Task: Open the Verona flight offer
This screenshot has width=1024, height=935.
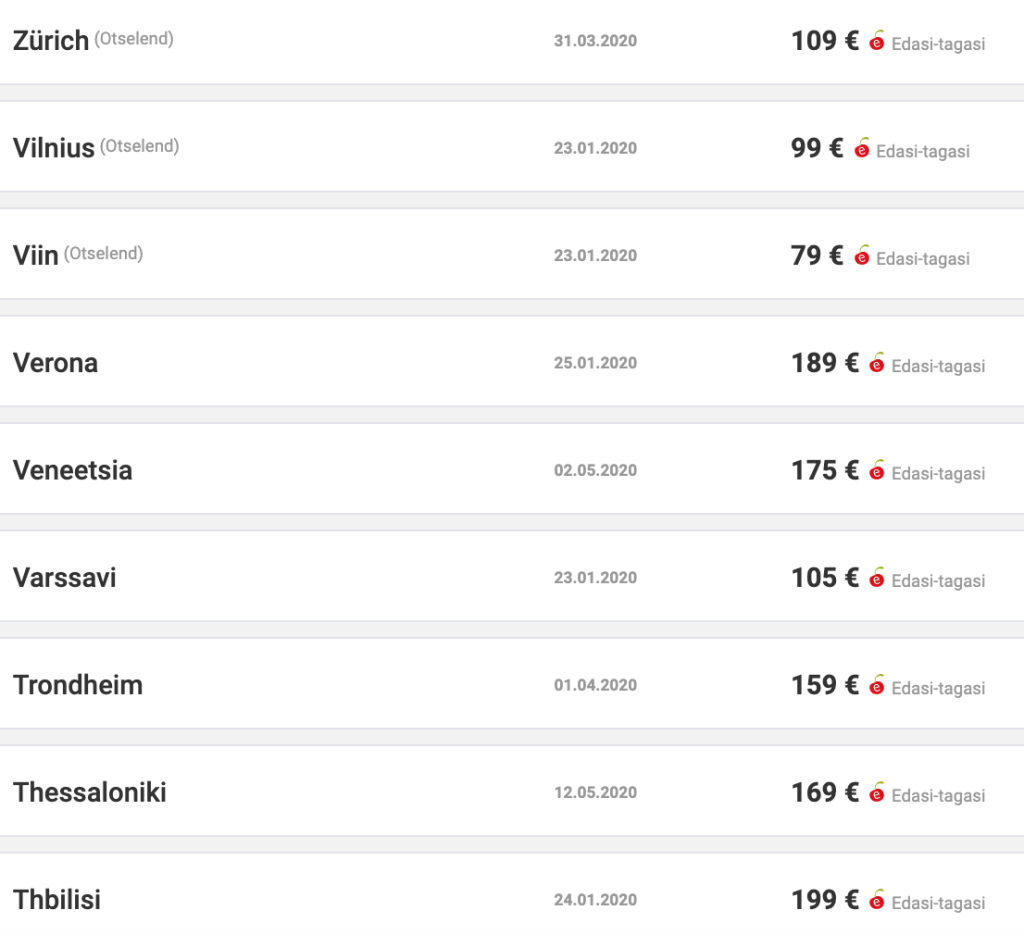Action: [x=56, y=363]
